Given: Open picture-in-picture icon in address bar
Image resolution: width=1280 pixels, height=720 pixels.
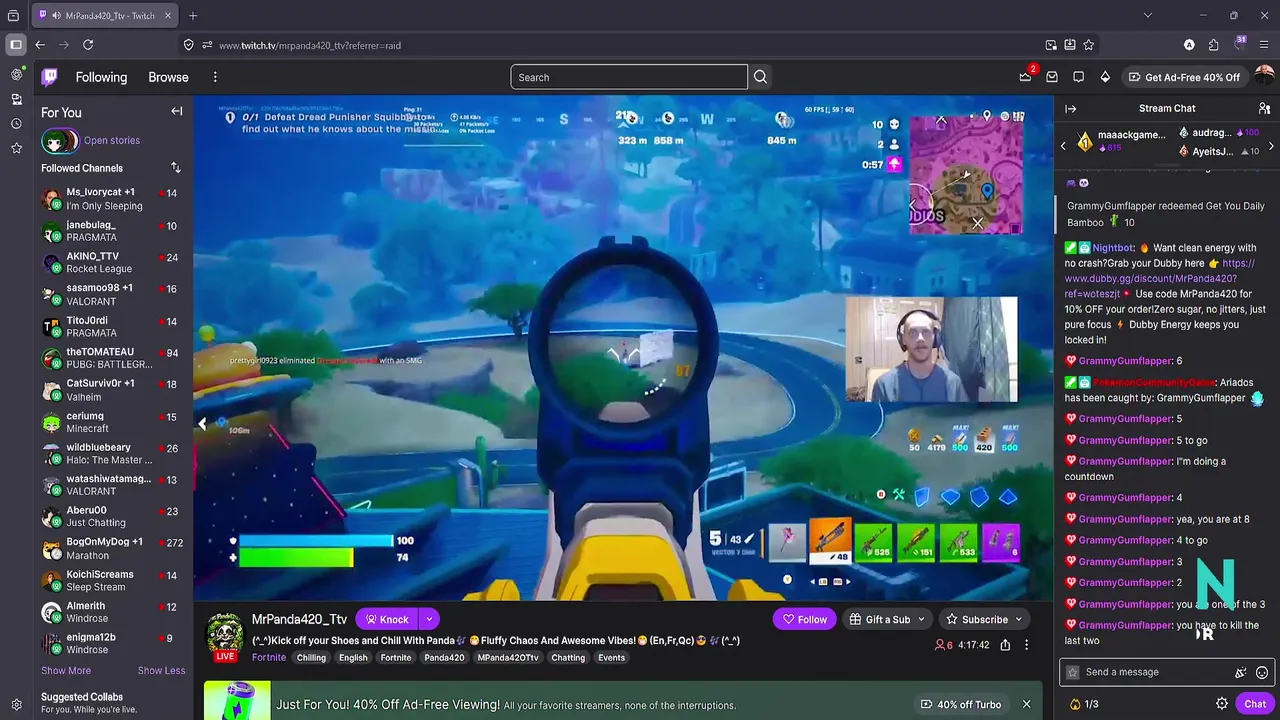Looking at the screenshot, I should [1051, 45].
